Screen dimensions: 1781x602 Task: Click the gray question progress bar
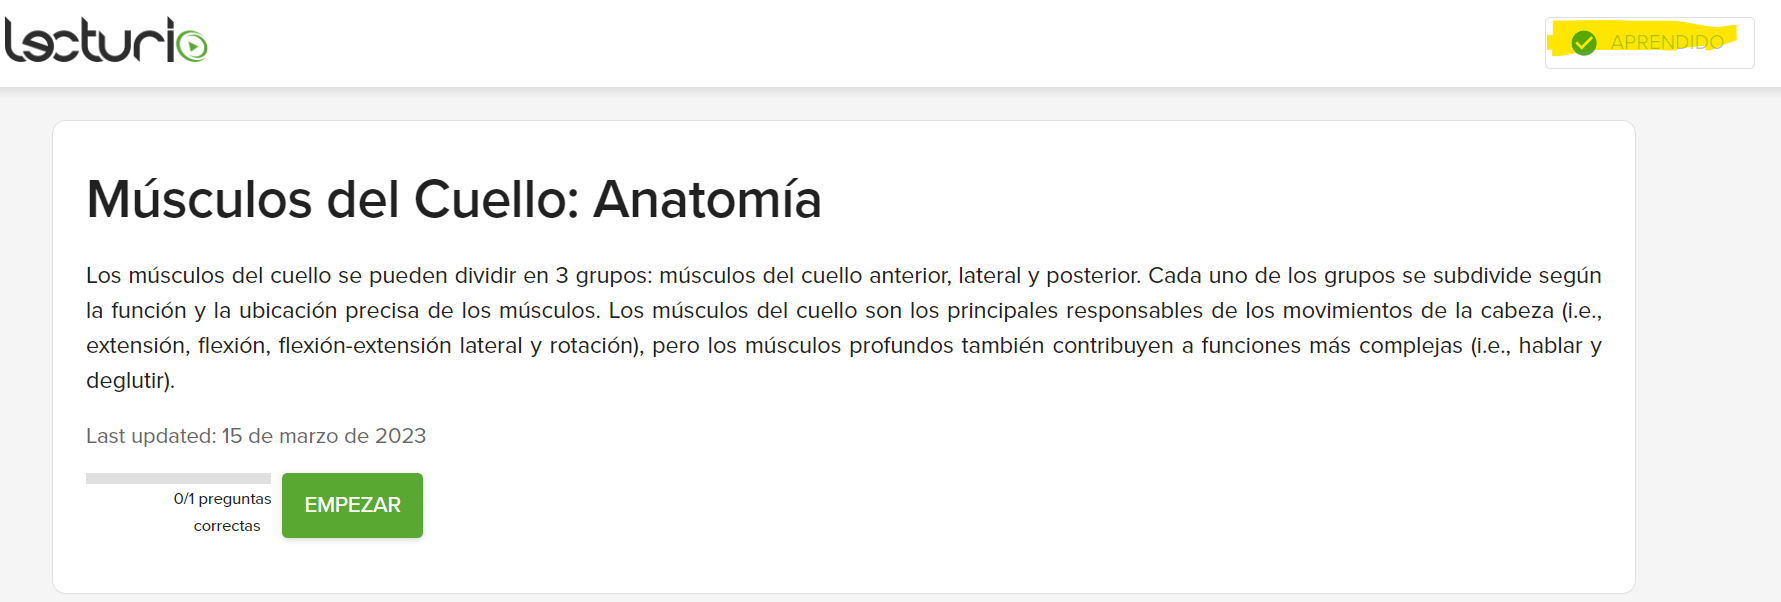(178, 479)
